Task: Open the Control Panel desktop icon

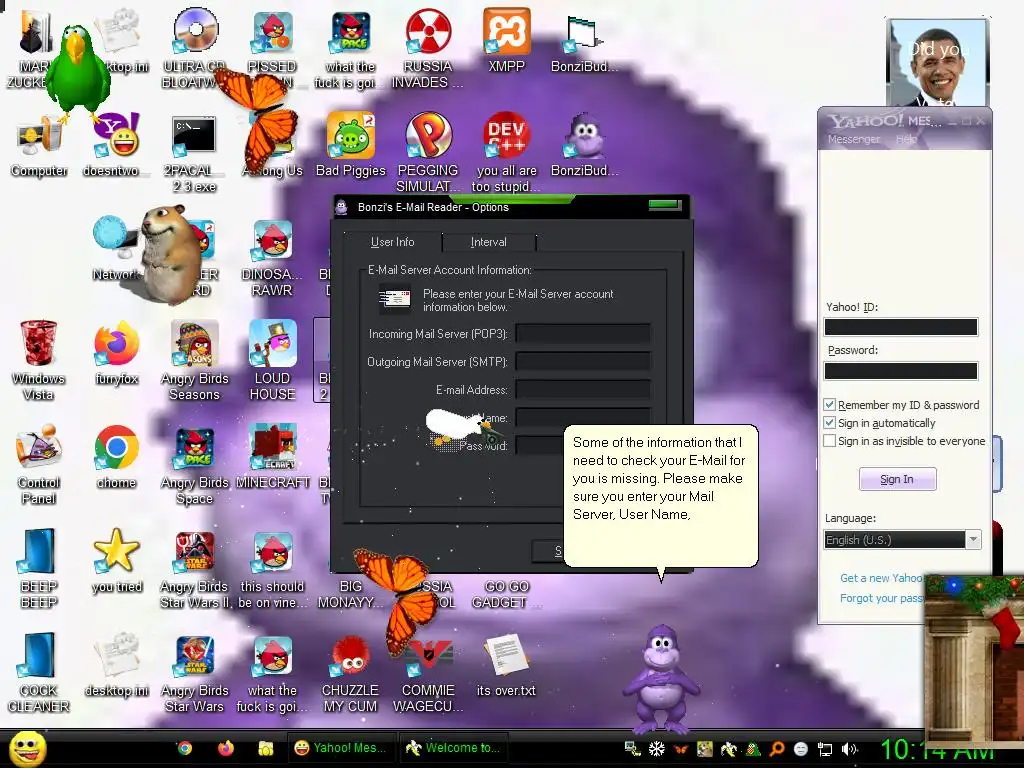Action: [x=38, y=464]
